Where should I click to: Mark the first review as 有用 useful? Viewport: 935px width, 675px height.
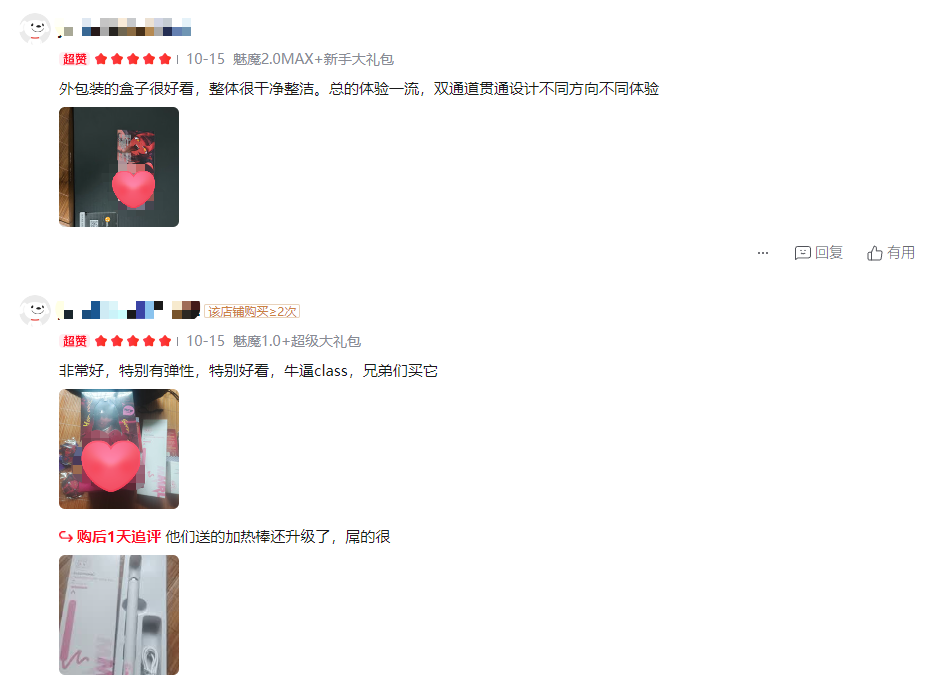890,253
